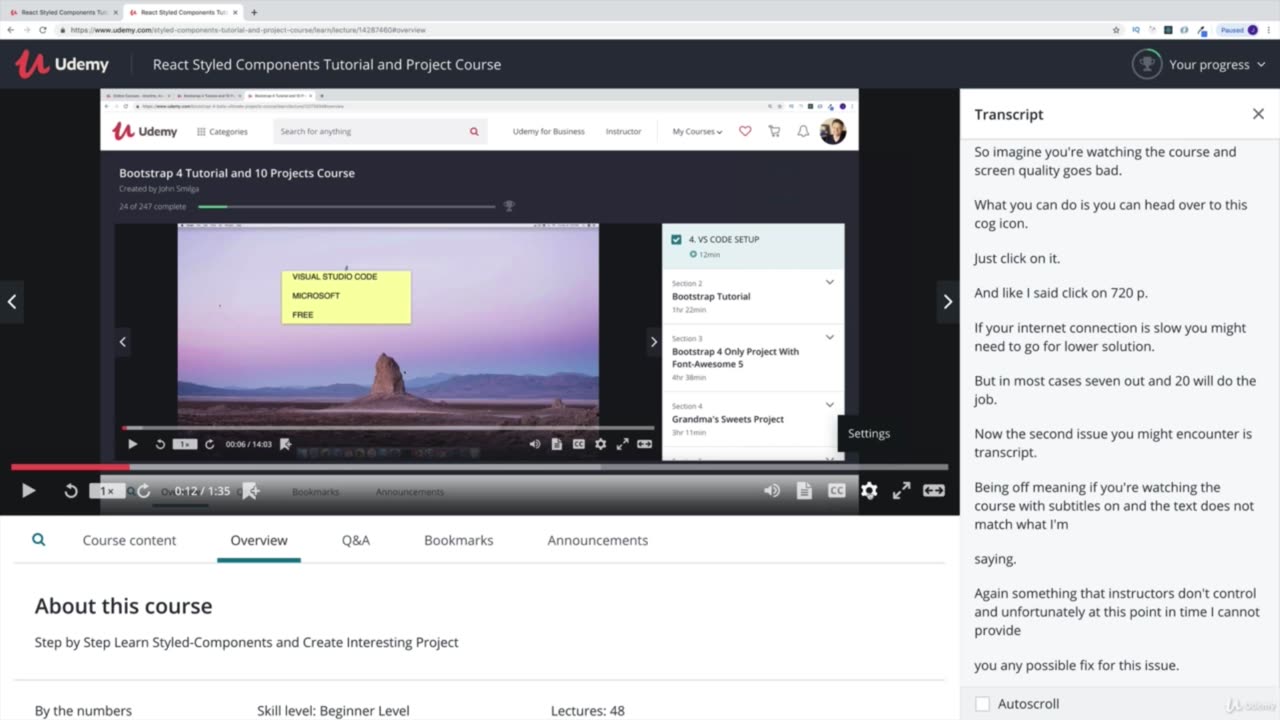The image size is (1280, 720).
Task: Reload the page with the browser refresh icon
Action: 43,30
